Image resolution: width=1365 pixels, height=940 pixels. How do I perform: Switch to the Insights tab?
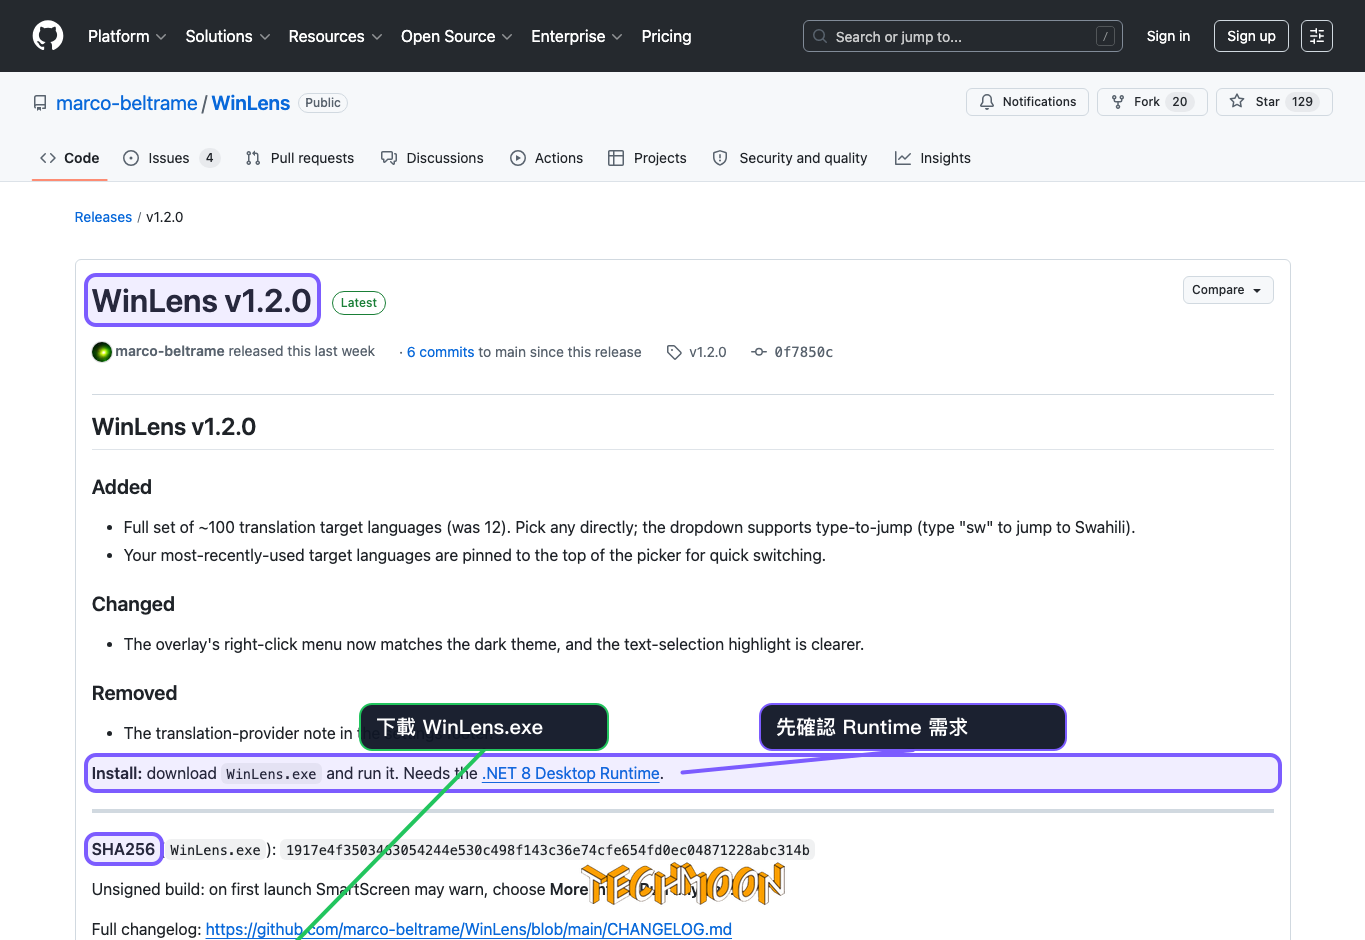[x=933, y=158]
